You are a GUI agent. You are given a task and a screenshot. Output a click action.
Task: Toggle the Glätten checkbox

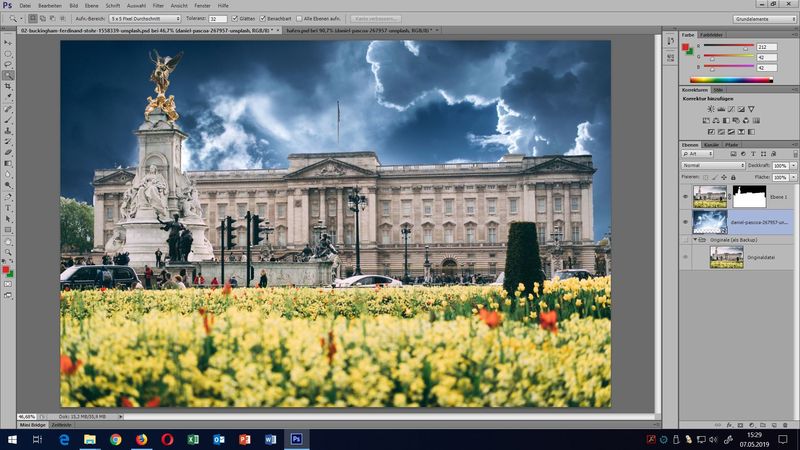point(235,18)
